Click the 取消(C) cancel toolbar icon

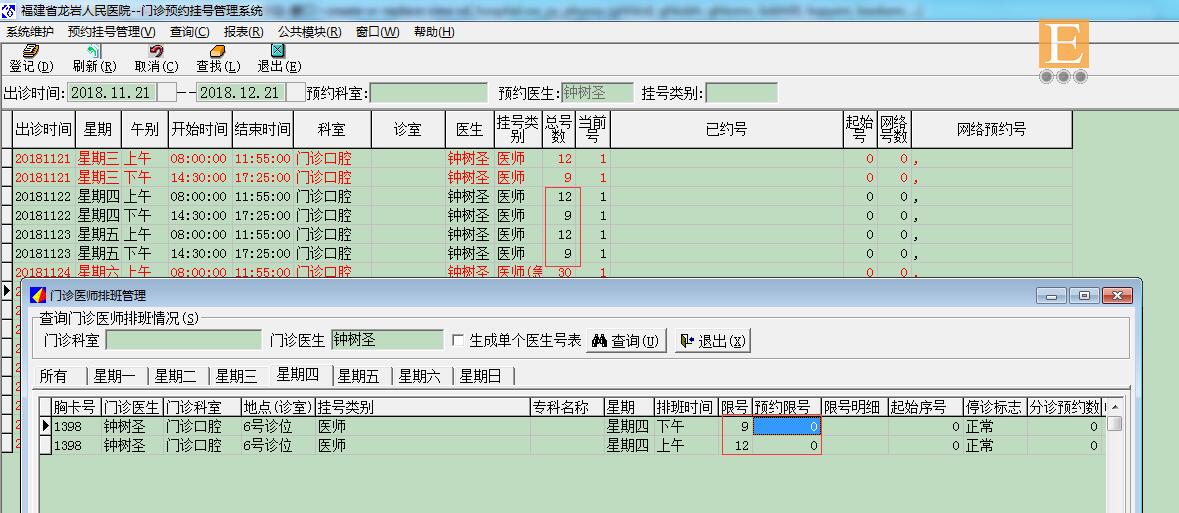[156, 51]
